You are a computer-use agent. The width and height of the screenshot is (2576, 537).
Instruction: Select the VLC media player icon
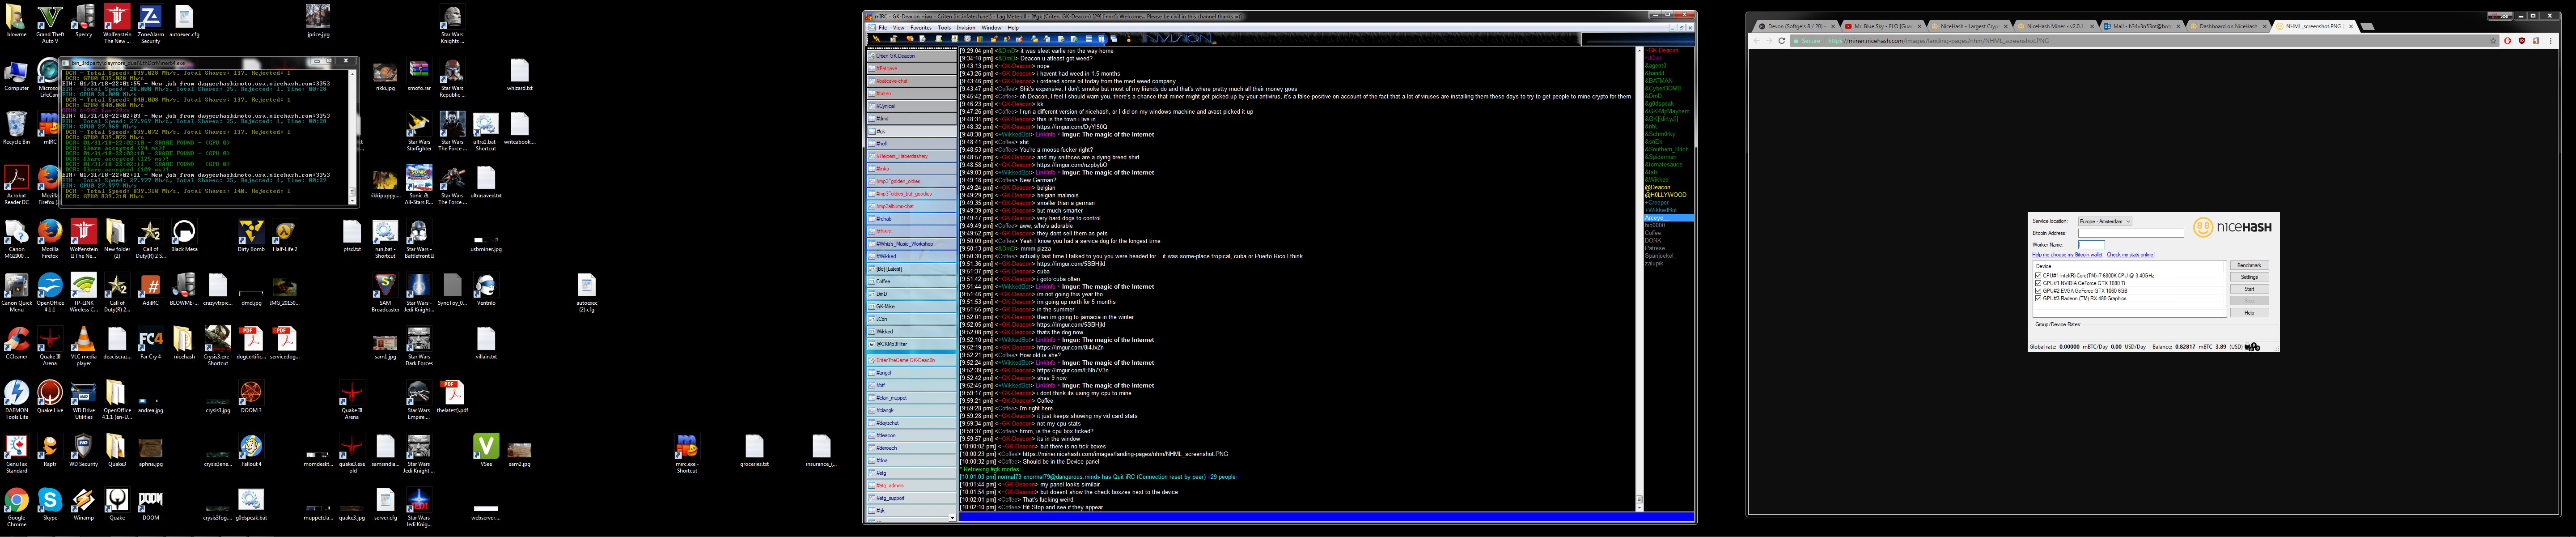pyautogui.click(x=83, y=346)
